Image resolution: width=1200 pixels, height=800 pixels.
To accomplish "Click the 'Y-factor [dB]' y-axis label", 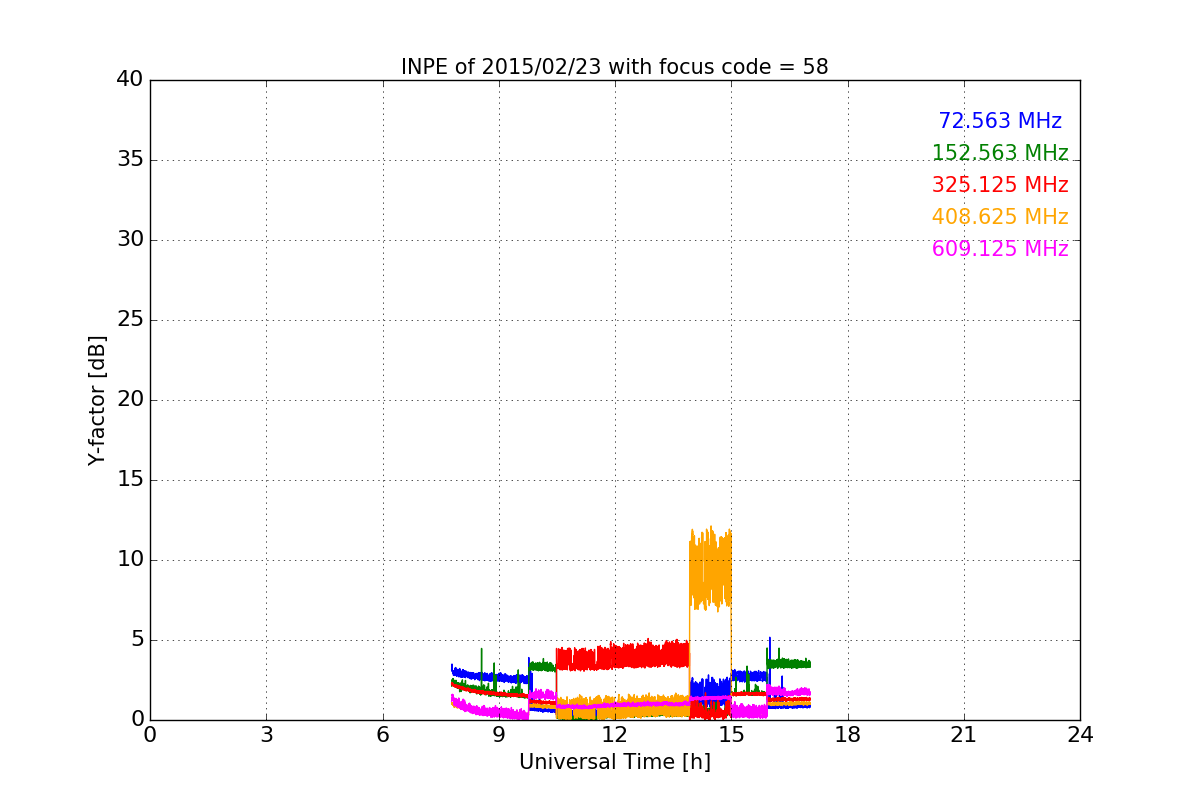I will click(97, 400).
